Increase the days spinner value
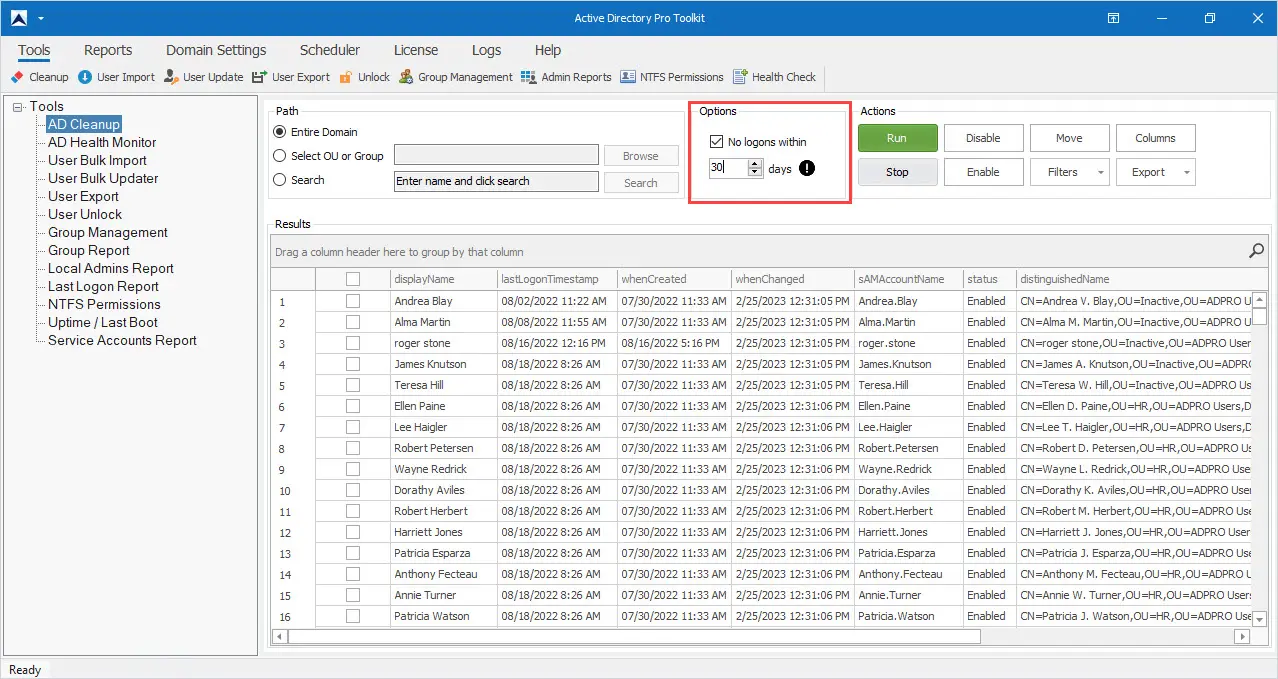The image size is (1278, 679). [x=755, y=164]
